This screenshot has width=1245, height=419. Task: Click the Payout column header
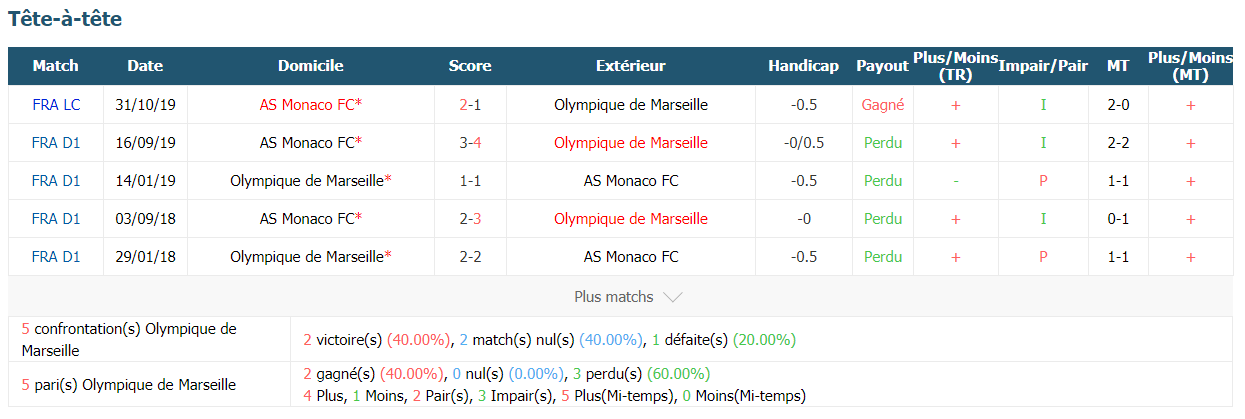(x=882, y=66)
